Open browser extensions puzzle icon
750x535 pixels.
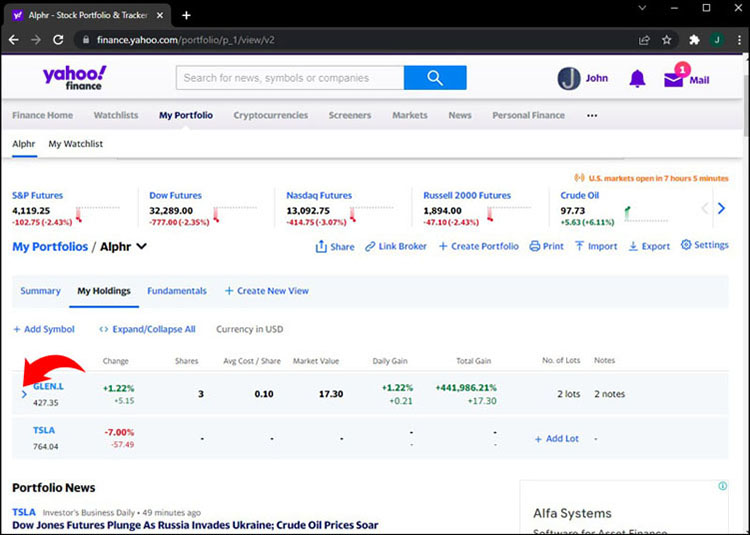point(694,40)
